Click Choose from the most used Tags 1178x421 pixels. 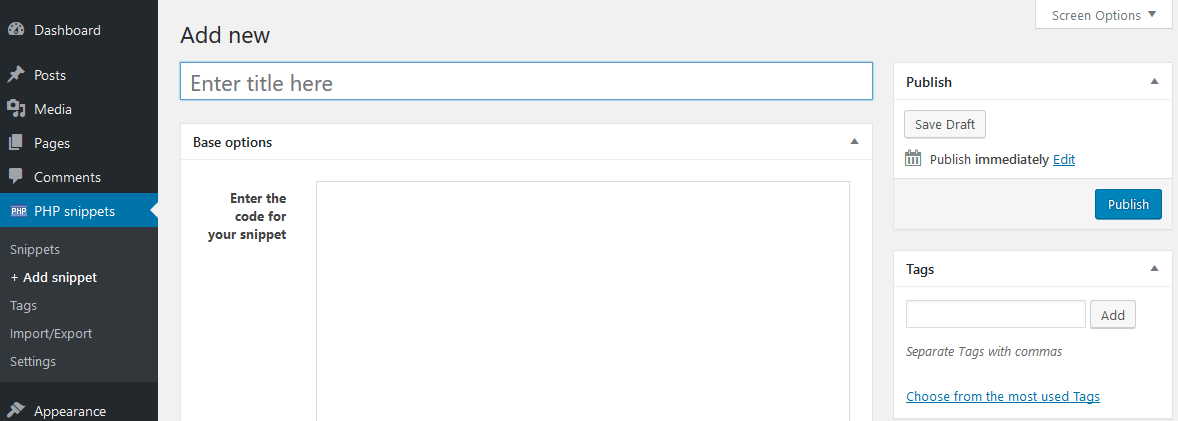[1002, 396]
